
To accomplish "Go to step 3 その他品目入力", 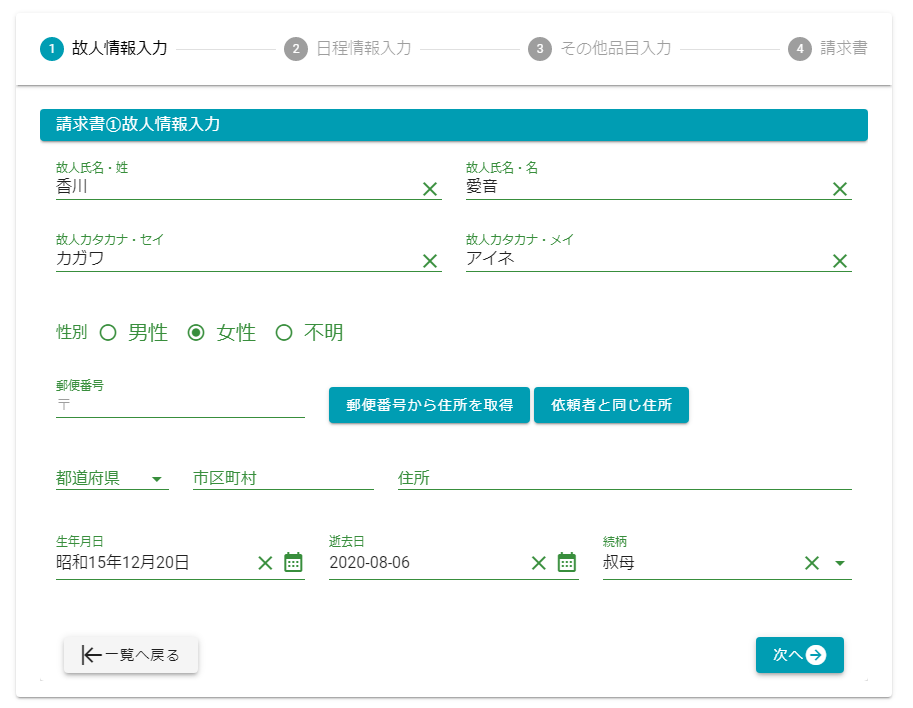I will coord(600,48).
